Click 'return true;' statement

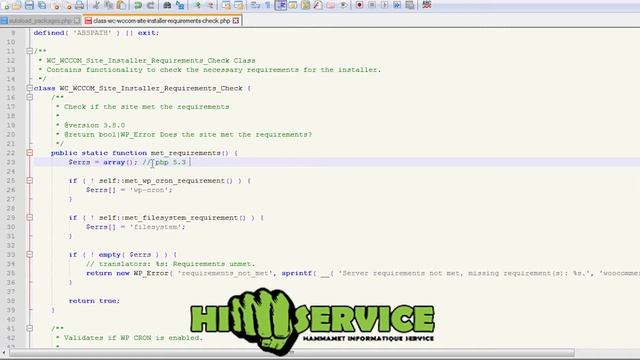click(x=94, y=301)
